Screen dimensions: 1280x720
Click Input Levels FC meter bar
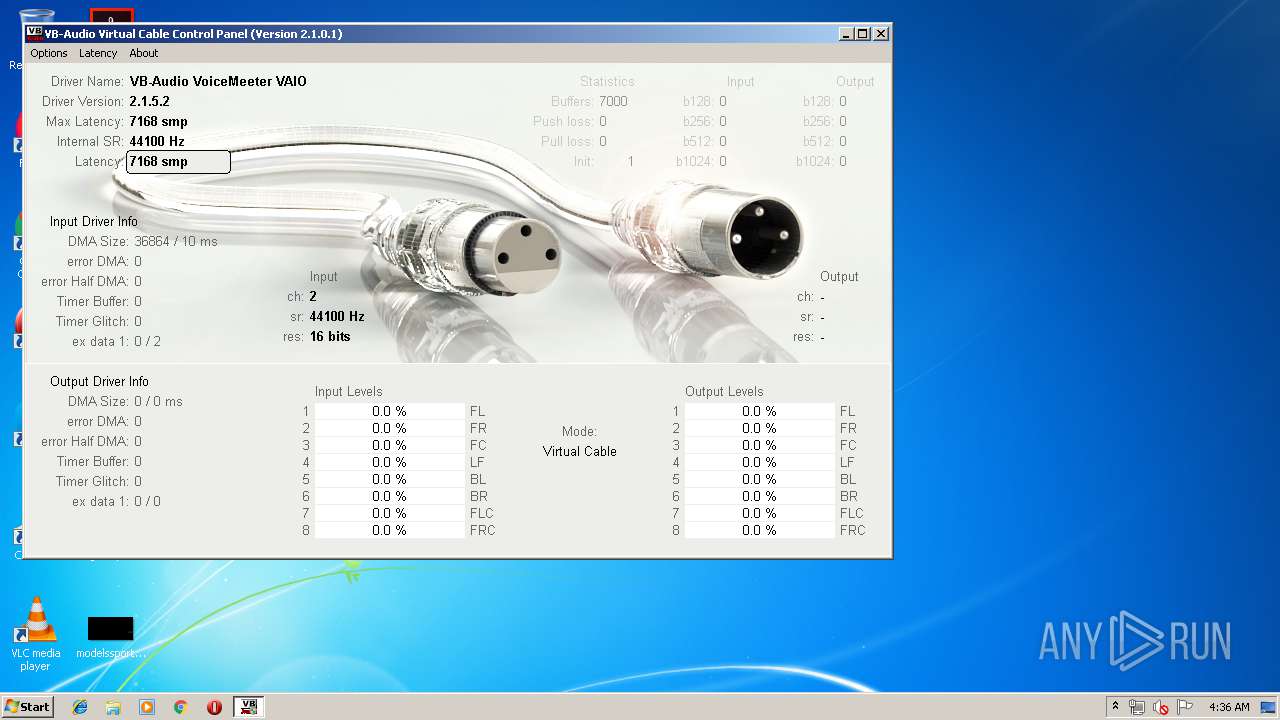[x=390, y=445]
